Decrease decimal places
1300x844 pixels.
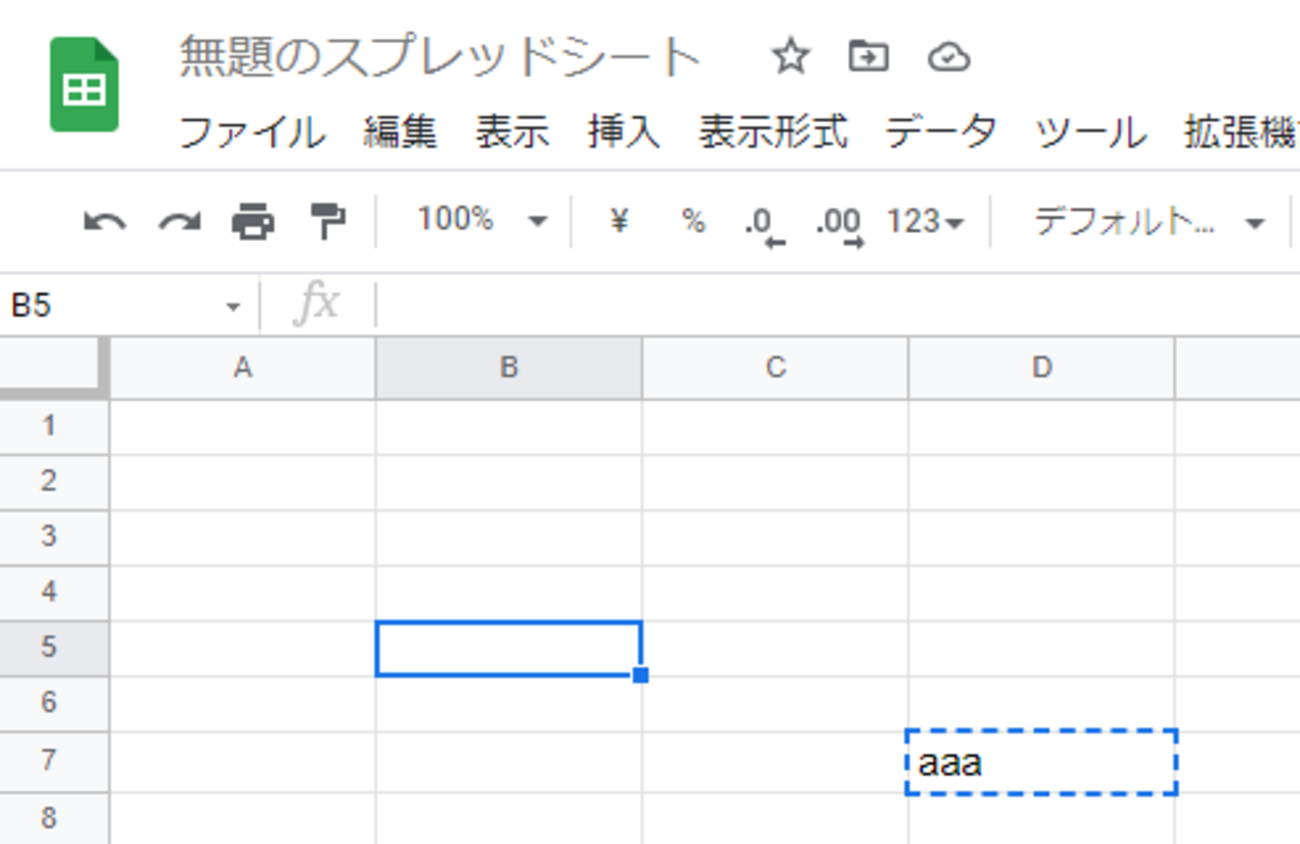[x=763, y=223]
